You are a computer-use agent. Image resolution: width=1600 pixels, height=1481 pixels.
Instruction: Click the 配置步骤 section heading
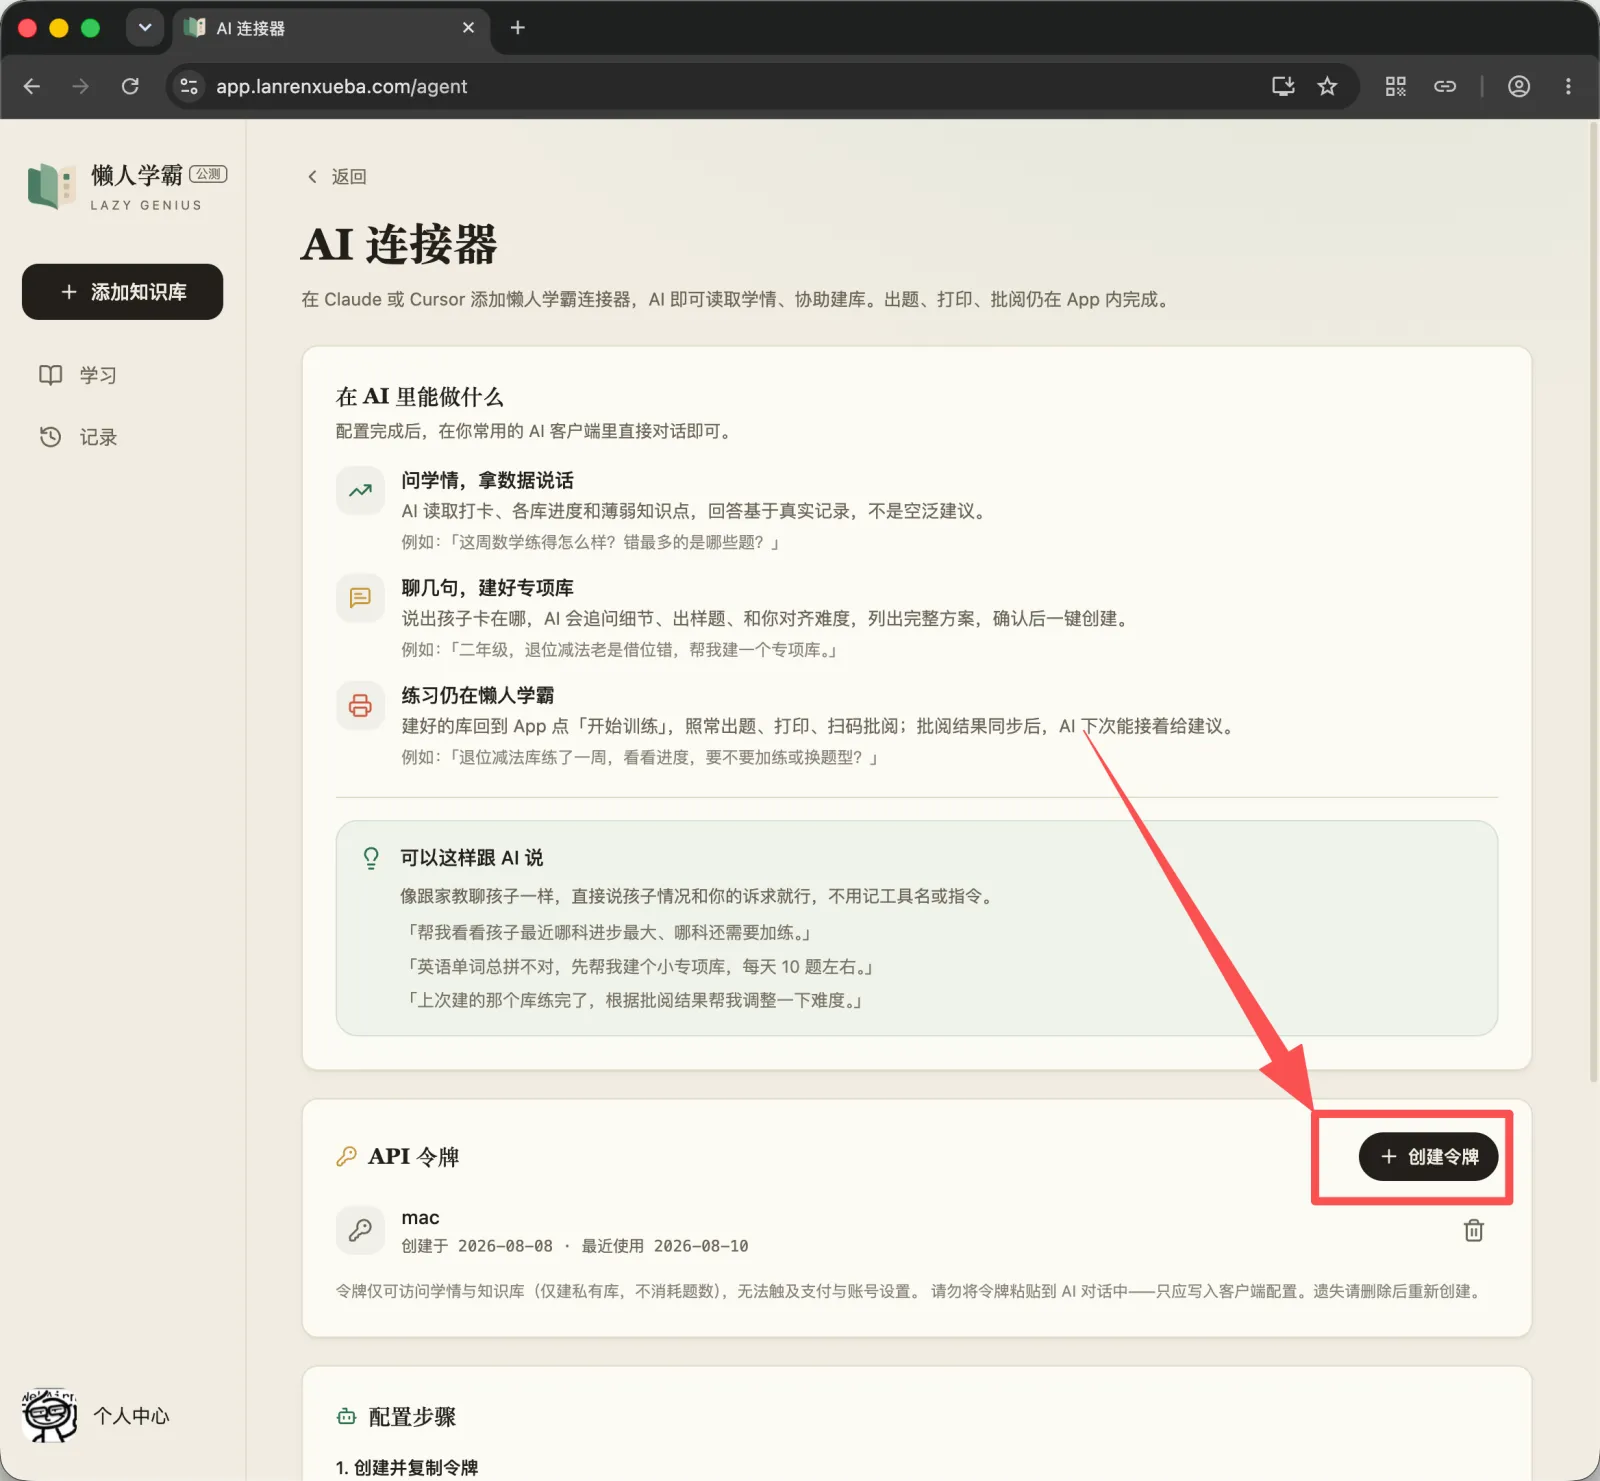pyautogui.click(x=412, y=1417)
